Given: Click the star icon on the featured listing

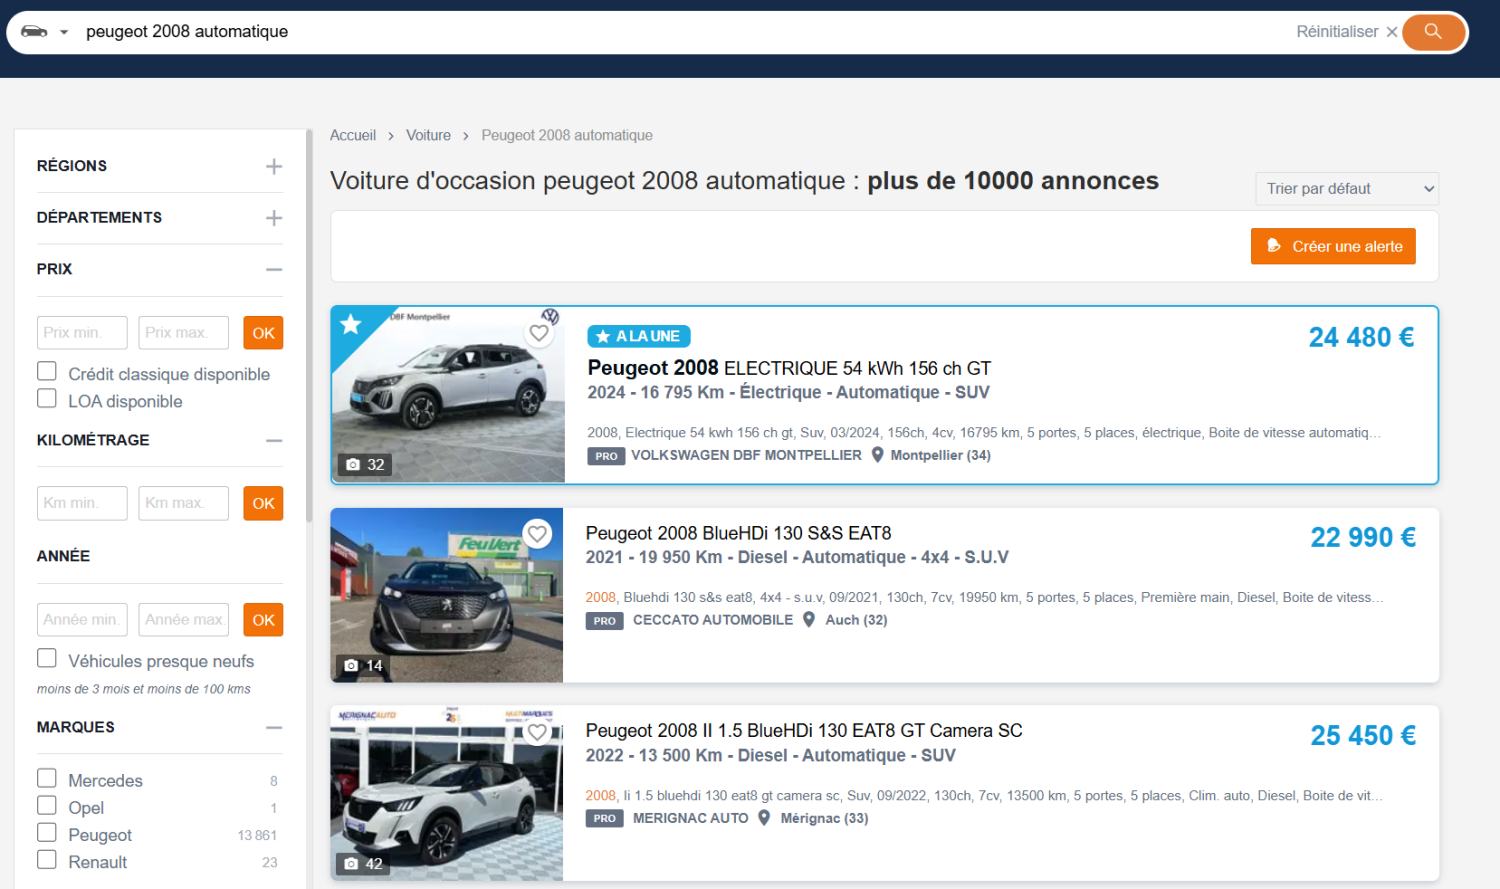Looking at the screenshot, I should [349, 325].
